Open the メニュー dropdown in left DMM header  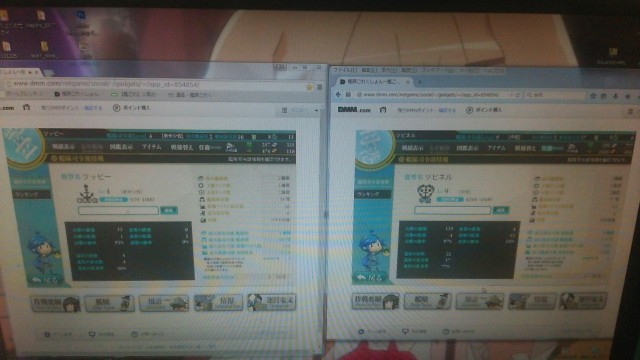[300, 110]
